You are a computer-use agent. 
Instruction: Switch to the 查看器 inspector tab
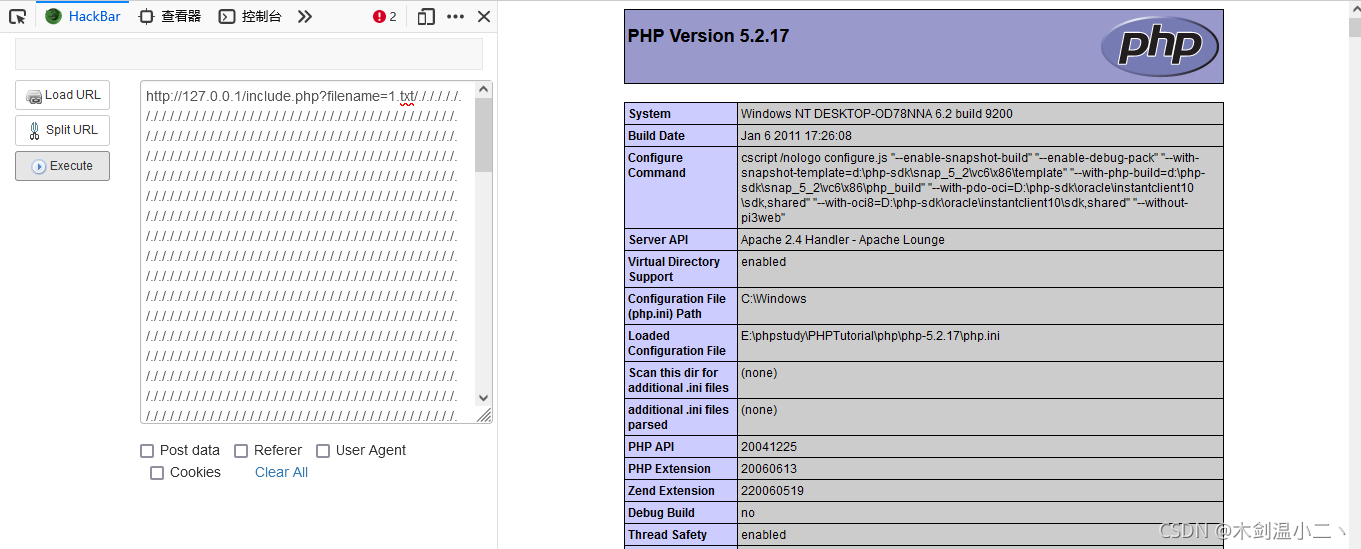pos(169,16)
